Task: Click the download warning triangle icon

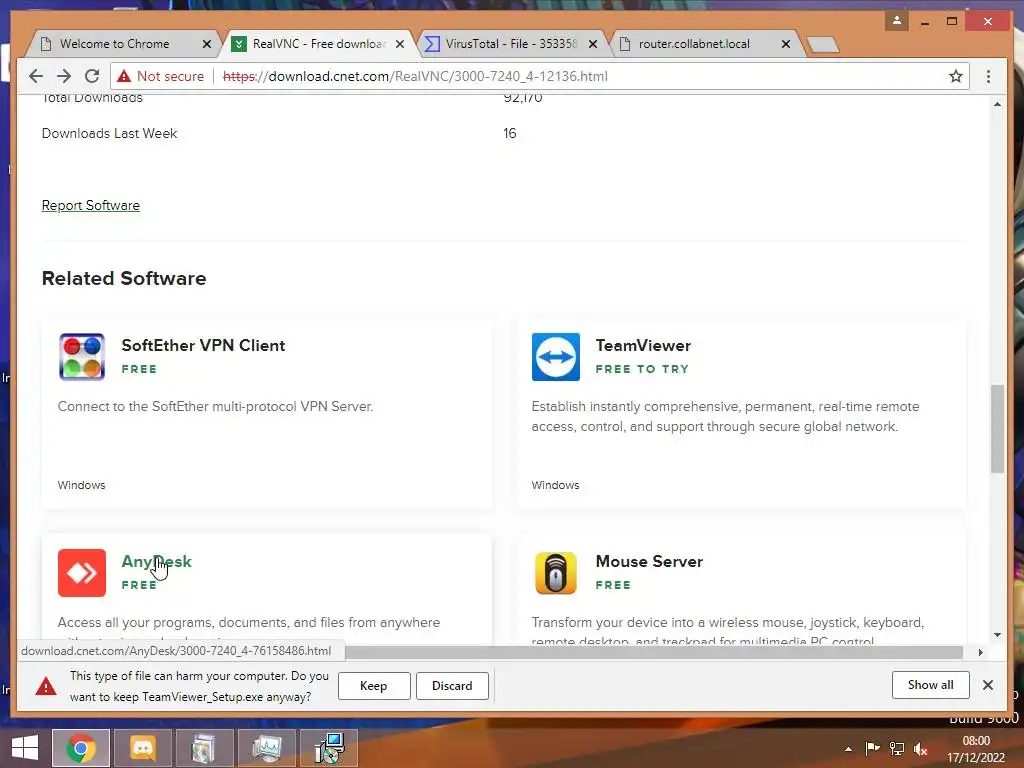Action: [x=46, y=686]
